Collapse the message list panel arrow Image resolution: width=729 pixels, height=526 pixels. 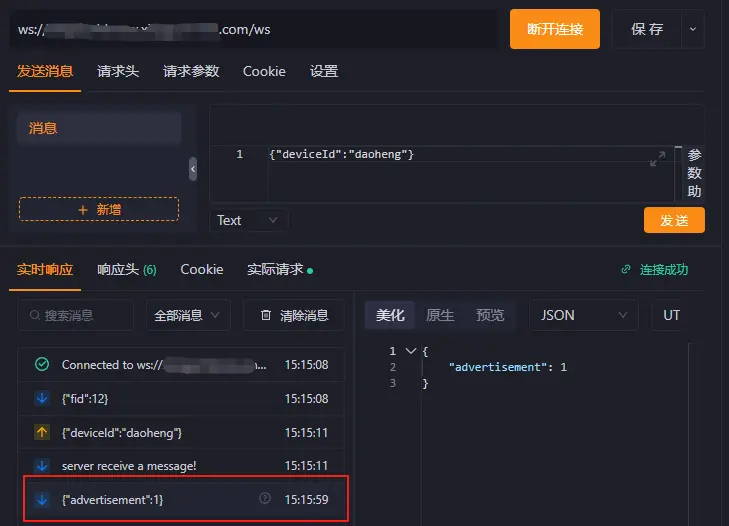click(193, 169)
